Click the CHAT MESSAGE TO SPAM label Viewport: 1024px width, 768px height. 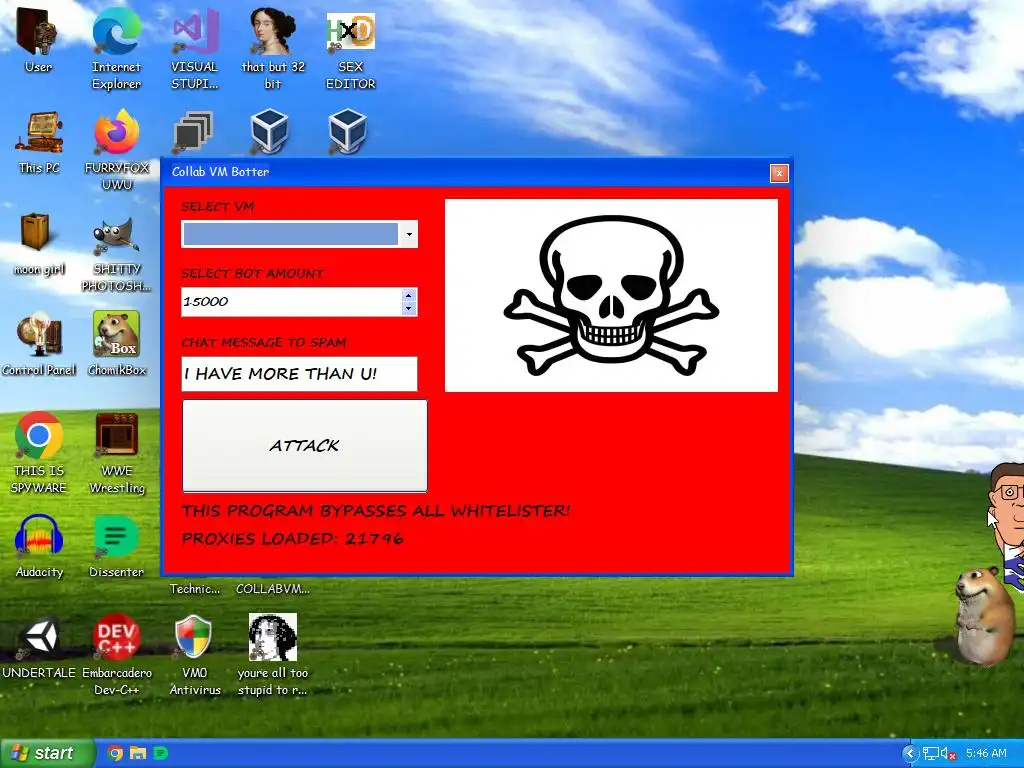pyautogui.click(x=264, y=342)
